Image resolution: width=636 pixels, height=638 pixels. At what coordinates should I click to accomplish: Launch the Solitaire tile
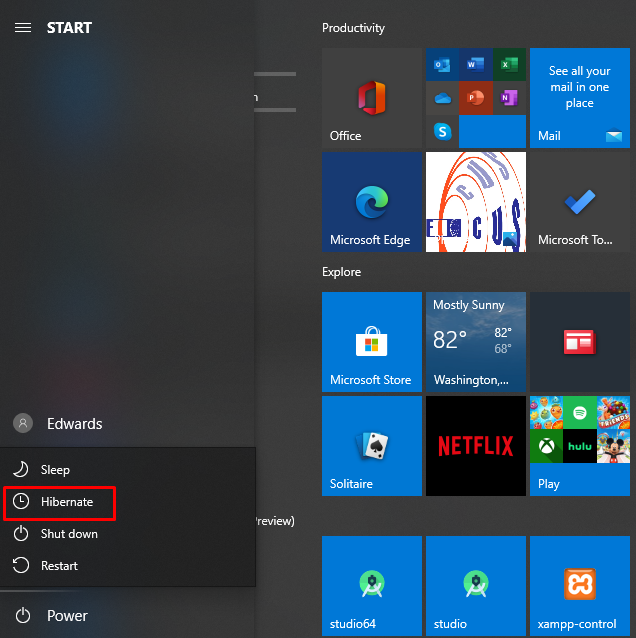tap(372, 446)
